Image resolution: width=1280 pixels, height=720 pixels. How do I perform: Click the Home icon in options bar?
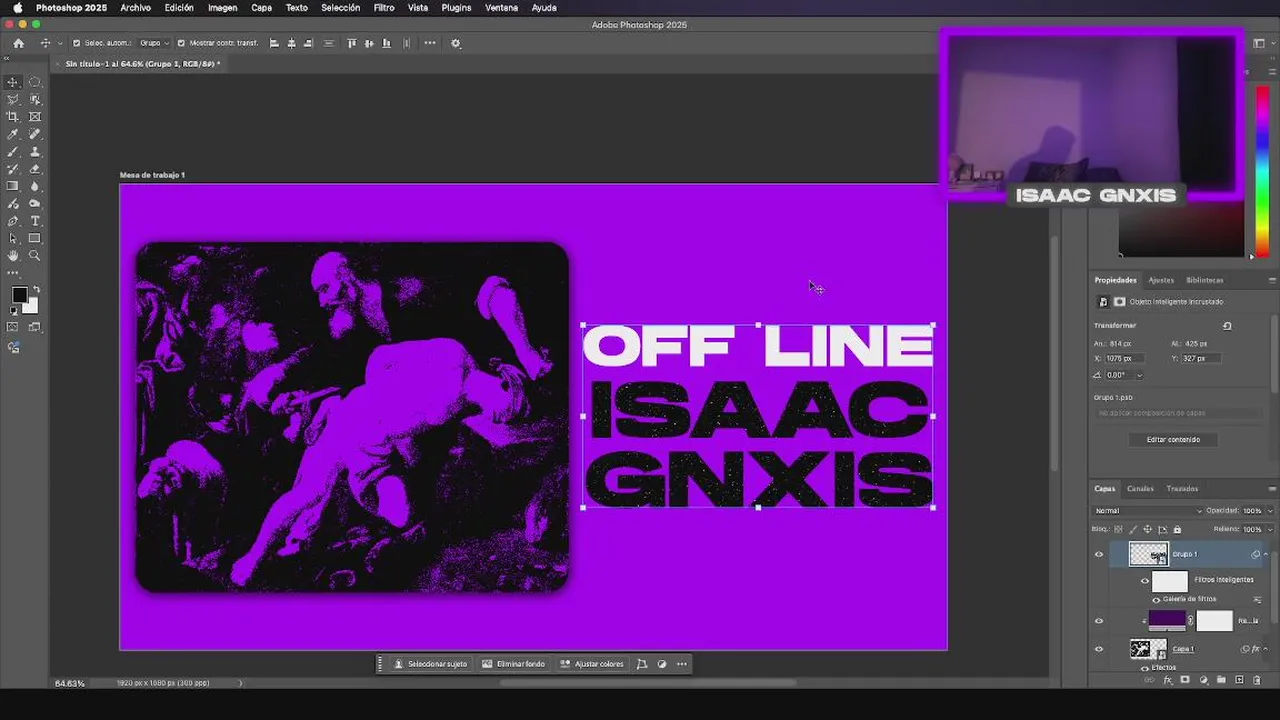pyautogui.click(x=18, y=43)
